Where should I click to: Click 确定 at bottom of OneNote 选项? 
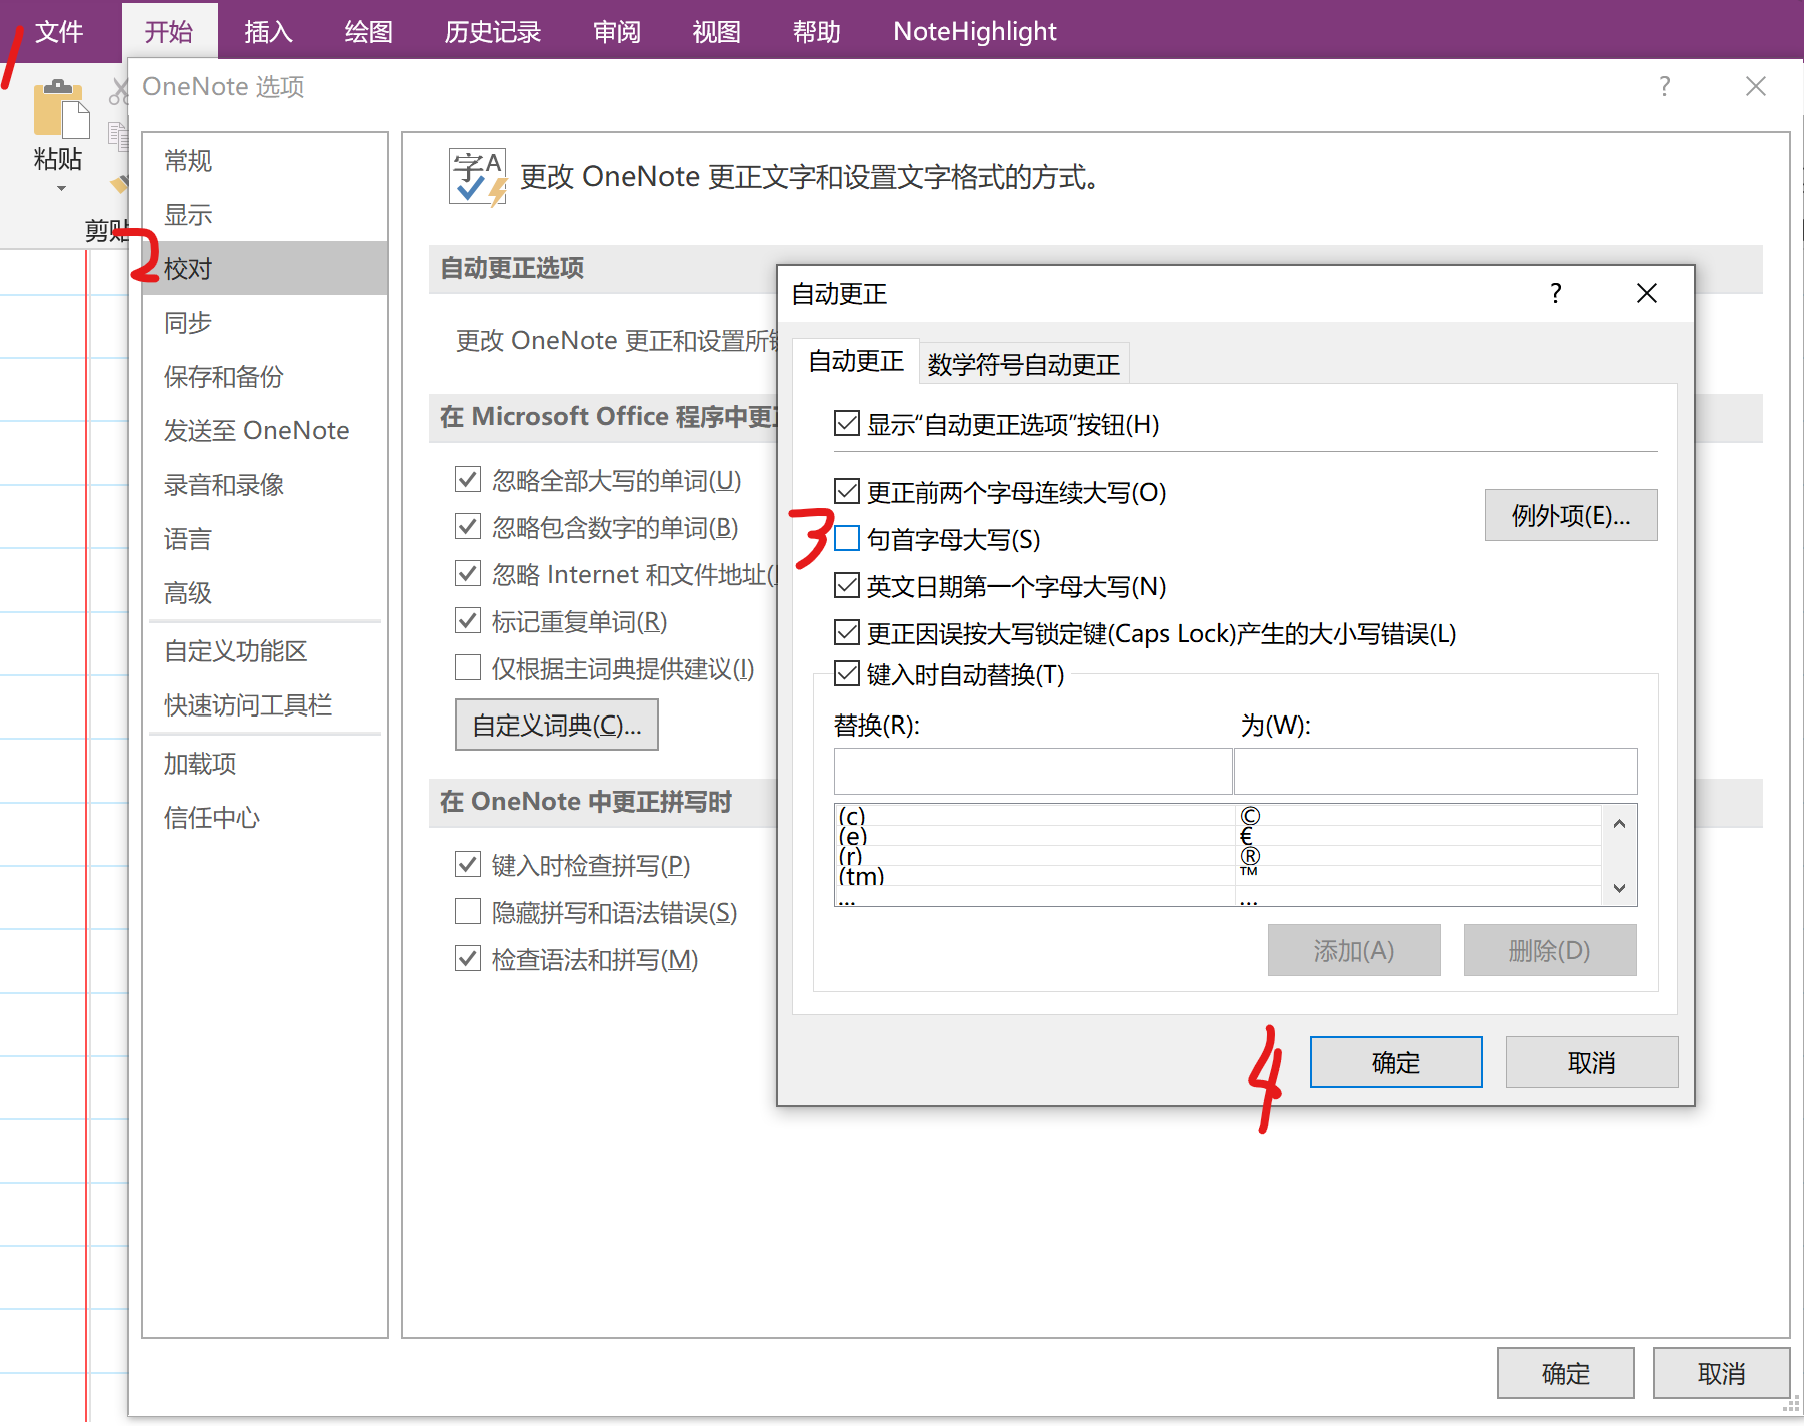pyautogui.click(x=1566, y=1373)
